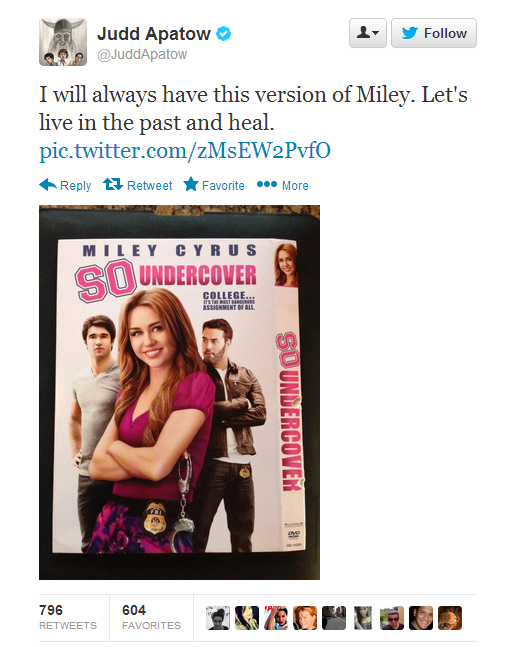Click the Twitter bird Follow button

[x=434, y=33]
